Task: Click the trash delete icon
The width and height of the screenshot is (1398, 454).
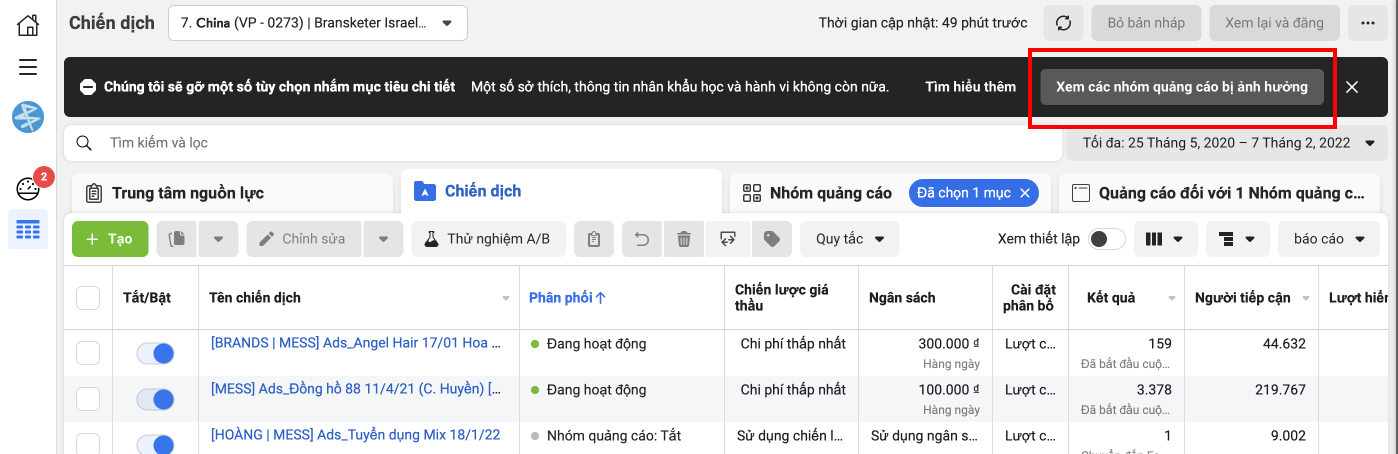Action: tap(684, 239)
